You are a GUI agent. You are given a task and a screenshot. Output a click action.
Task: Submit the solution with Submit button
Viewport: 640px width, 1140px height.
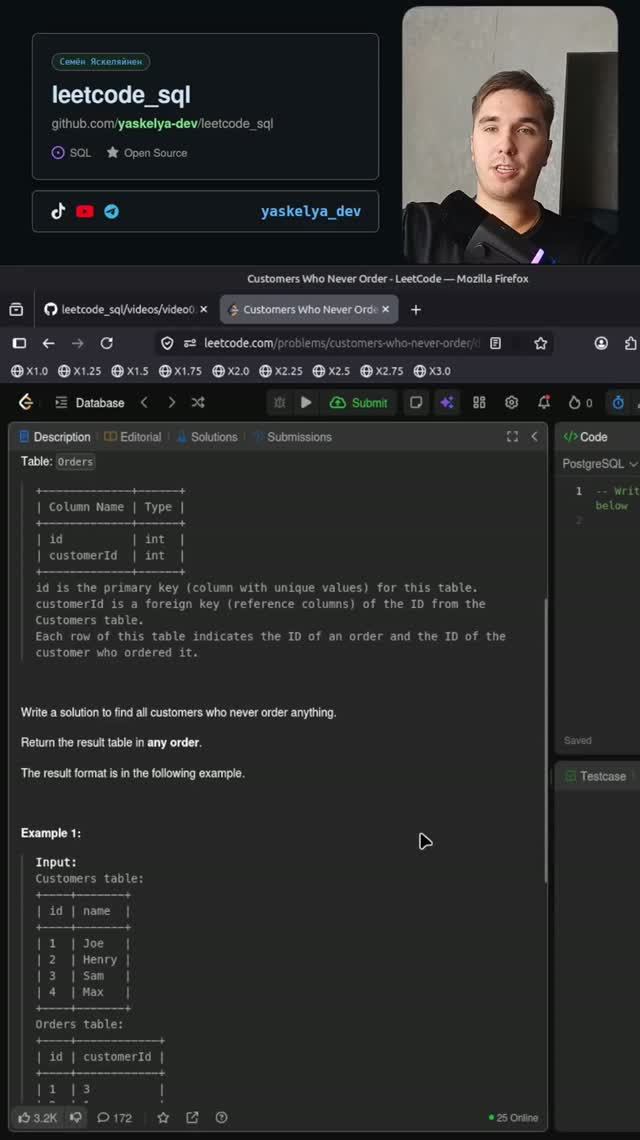[x=359, y=403]
